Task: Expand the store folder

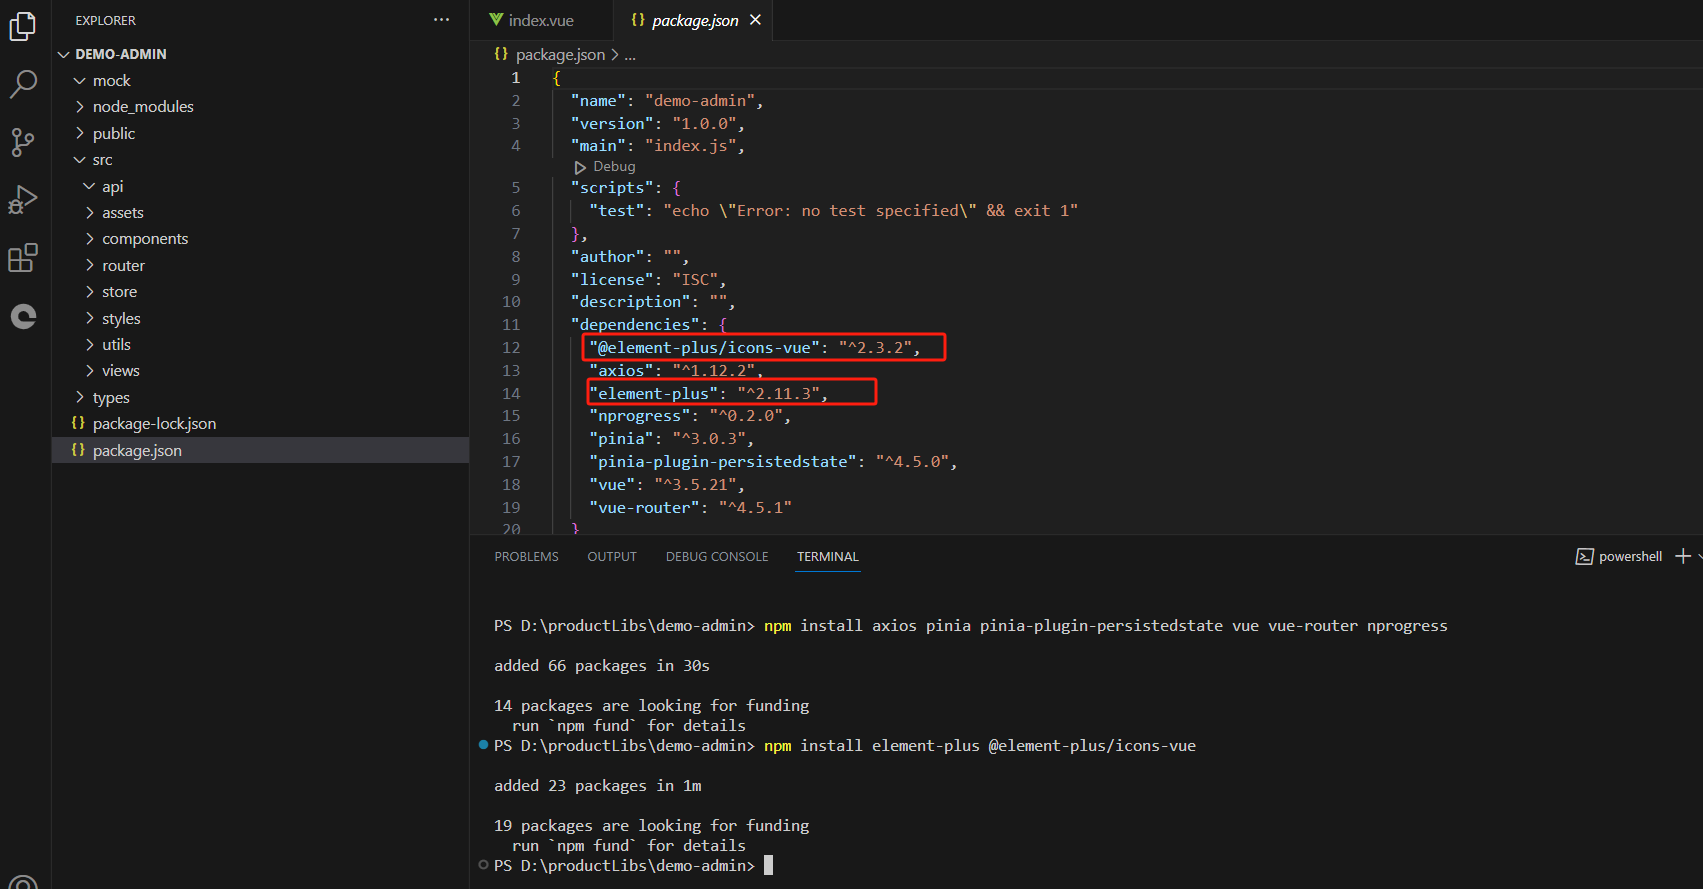Action: [89, 291]
